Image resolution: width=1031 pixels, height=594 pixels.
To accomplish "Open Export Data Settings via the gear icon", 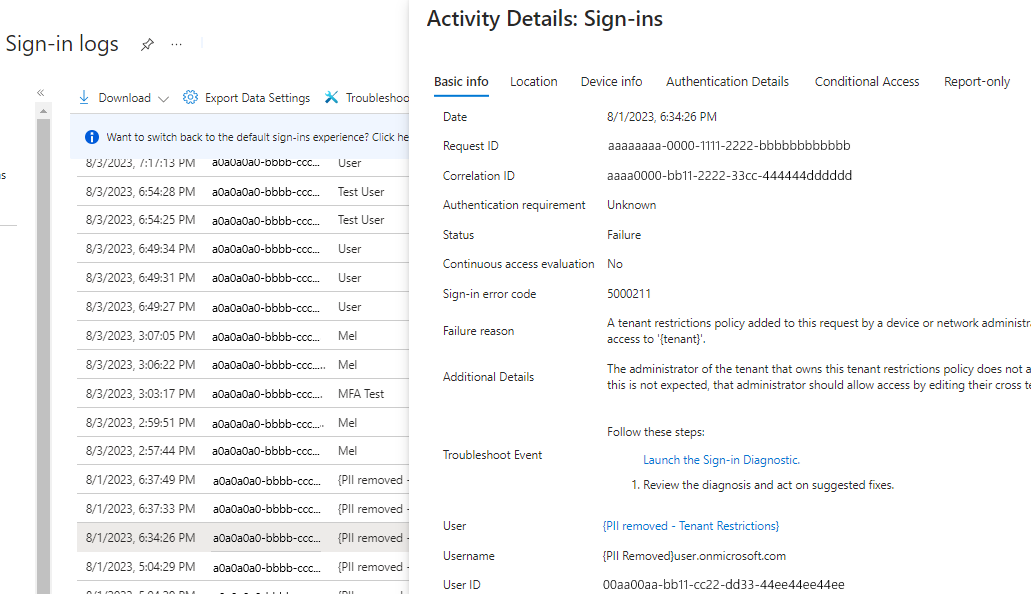I will pyautogui.click(x=190, y=97).
